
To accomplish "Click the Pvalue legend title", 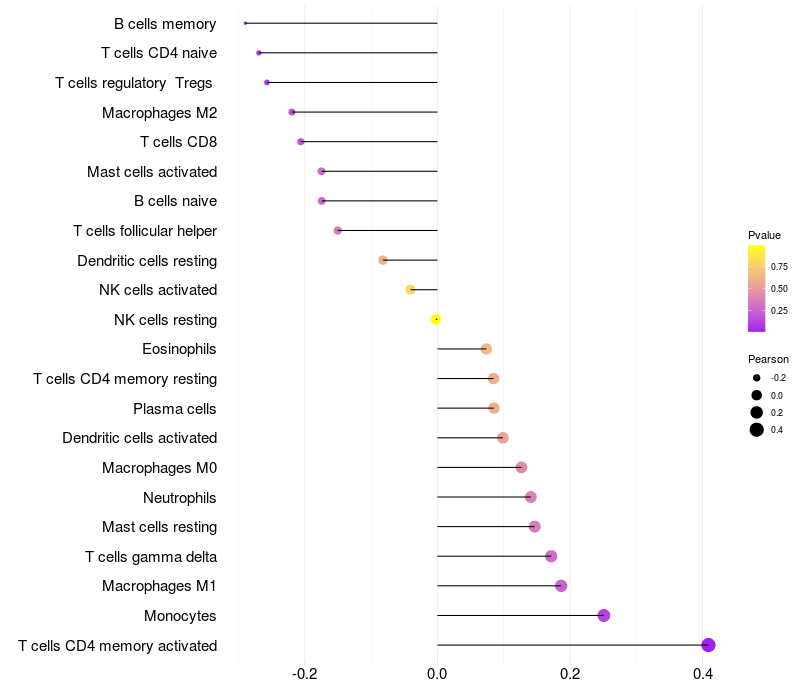I will tap(764, 235).
